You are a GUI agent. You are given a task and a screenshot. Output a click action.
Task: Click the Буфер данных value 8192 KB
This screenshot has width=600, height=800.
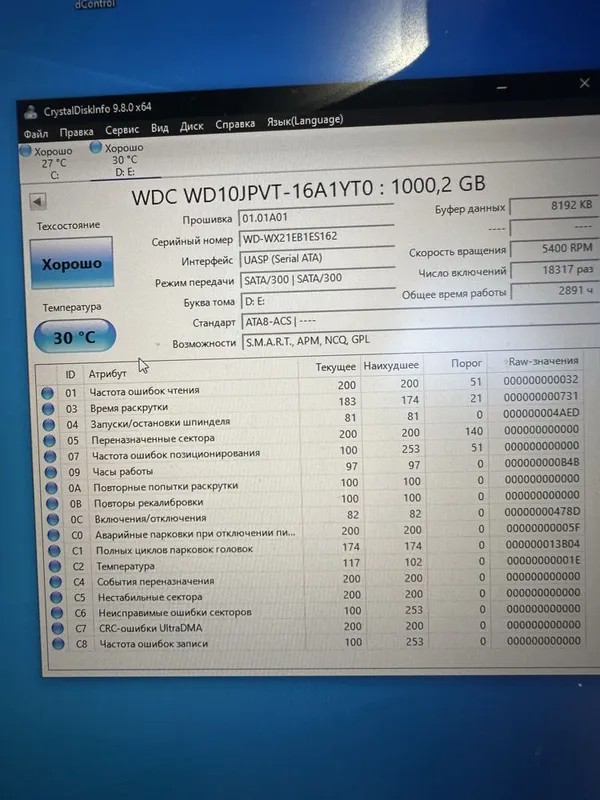(553, 206)
